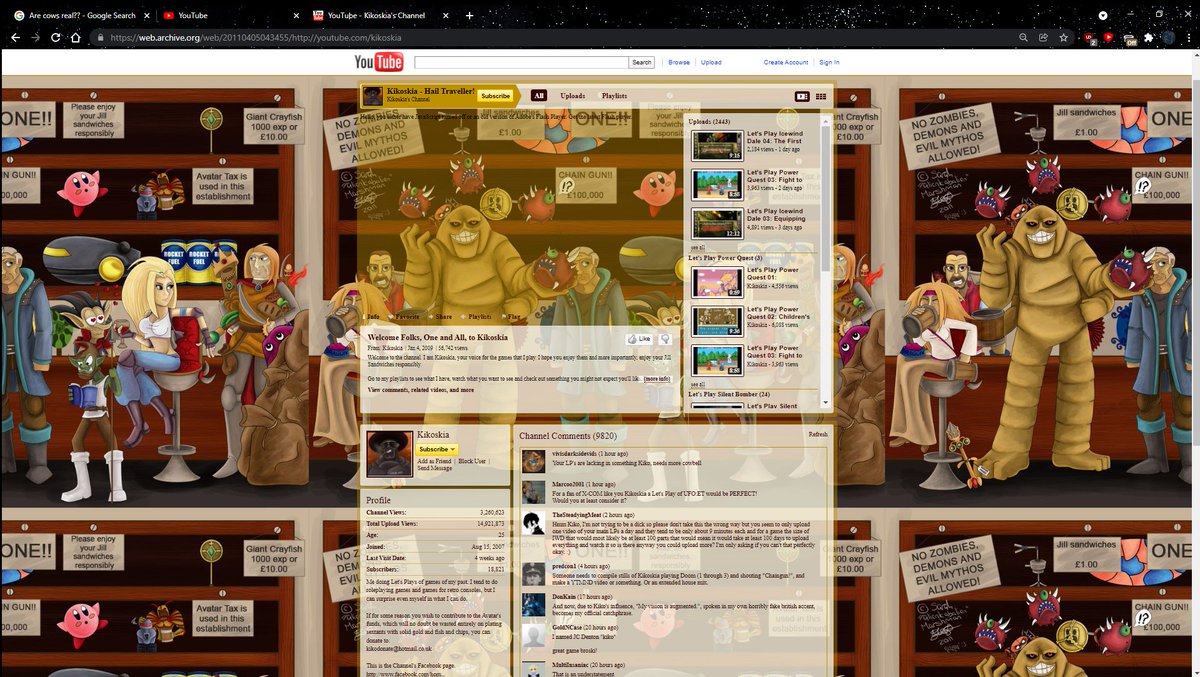Select the All channel tab
Viewport: 1200px width, 677px height.
[x=539, y=96]
